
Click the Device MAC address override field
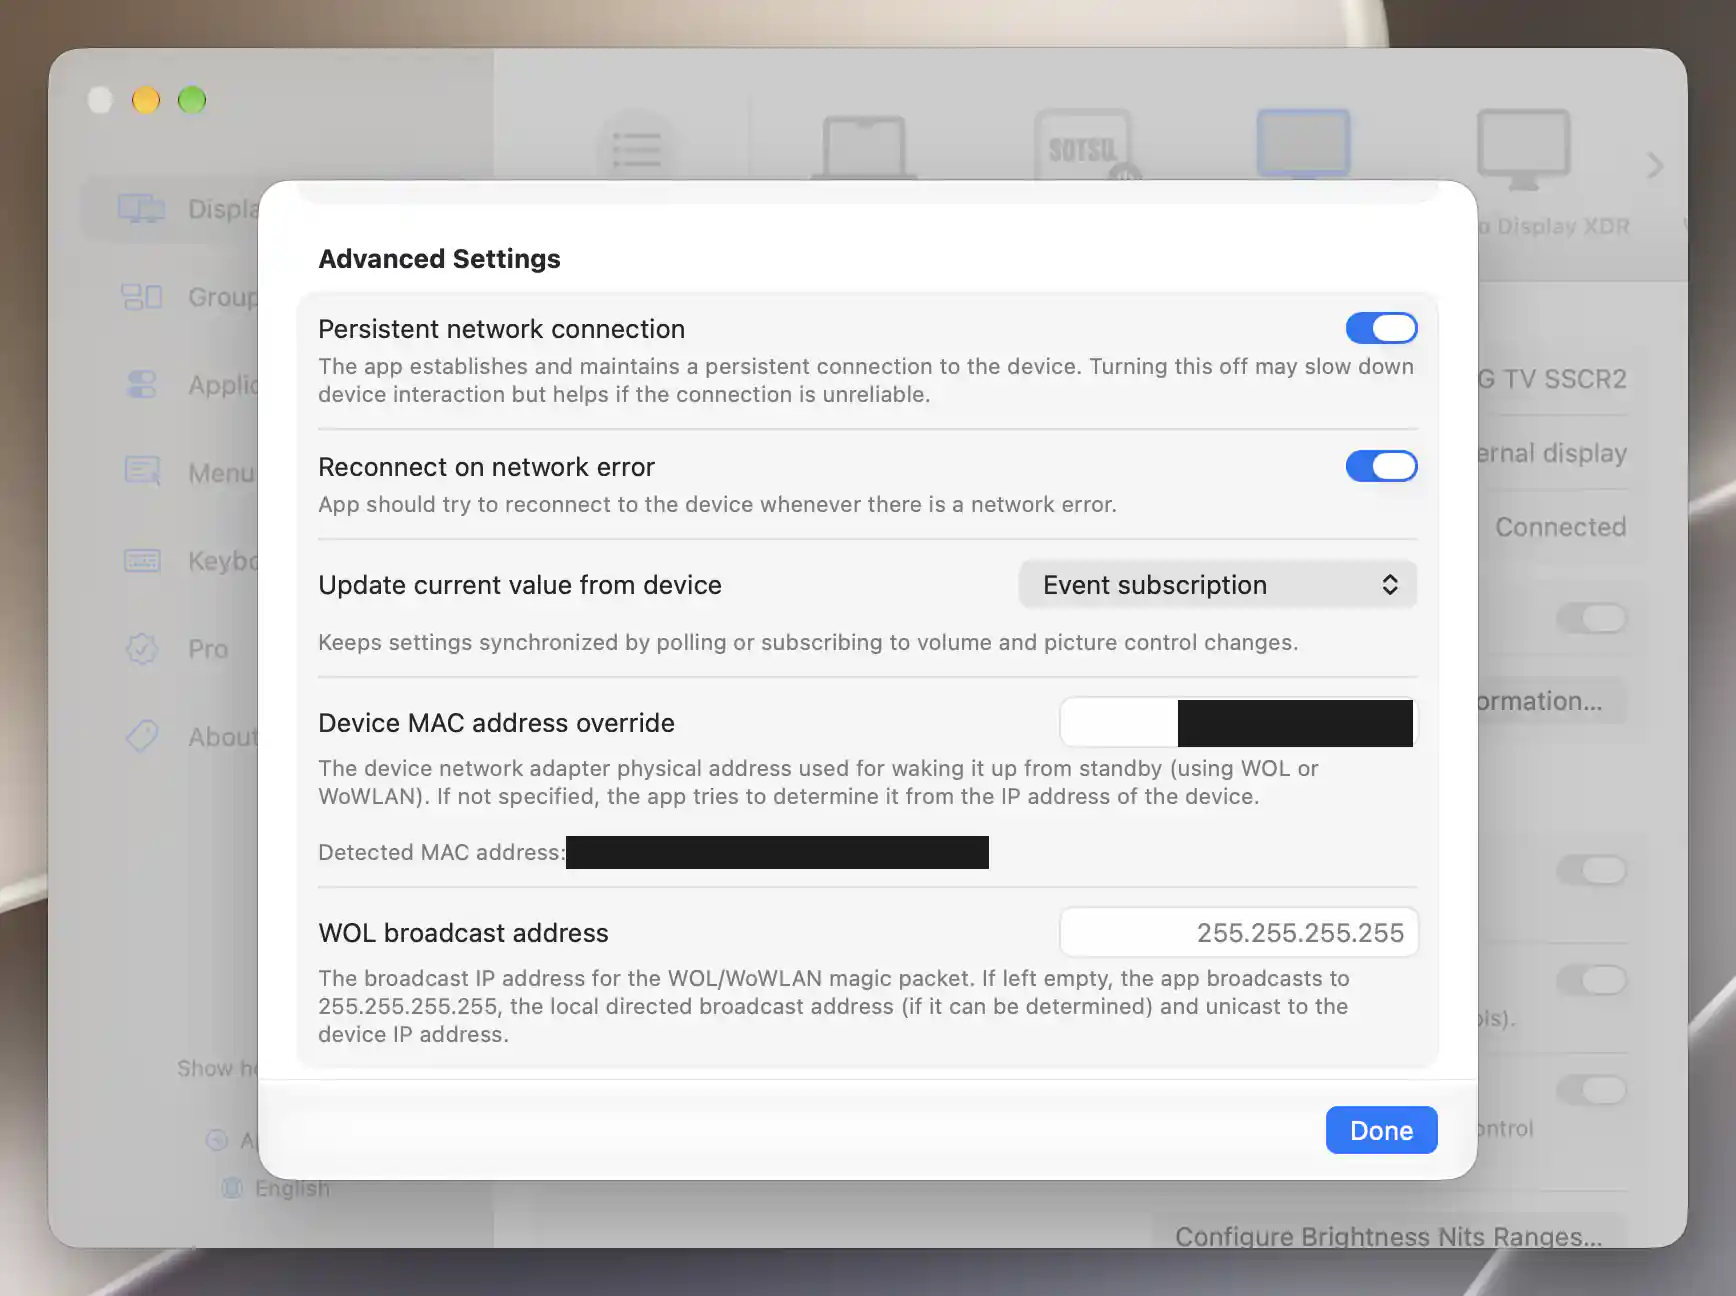coord(1238,723)
